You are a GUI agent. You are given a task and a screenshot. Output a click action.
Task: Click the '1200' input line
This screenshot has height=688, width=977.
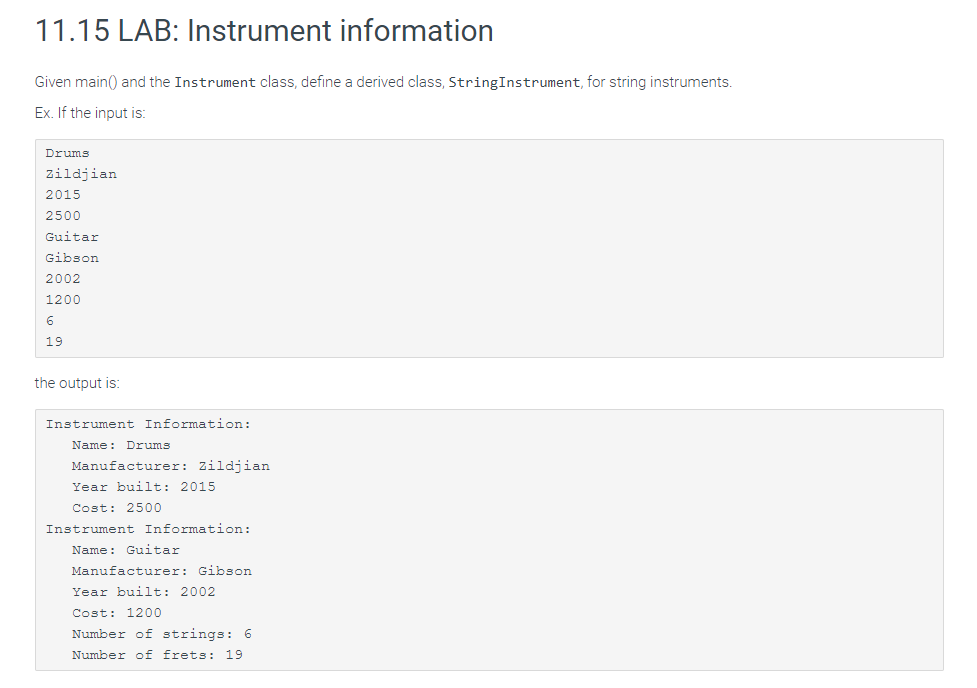(63, 300)
